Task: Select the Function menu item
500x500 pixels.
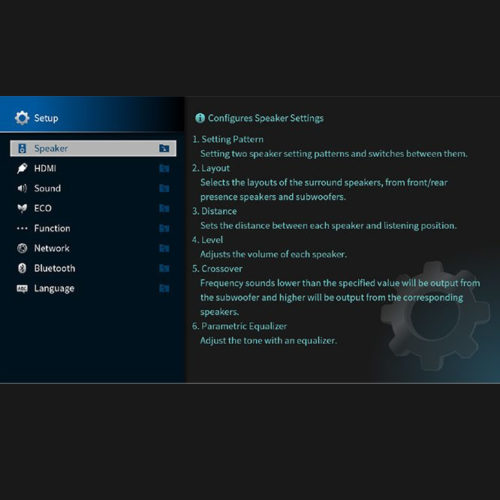Action: 93,228
